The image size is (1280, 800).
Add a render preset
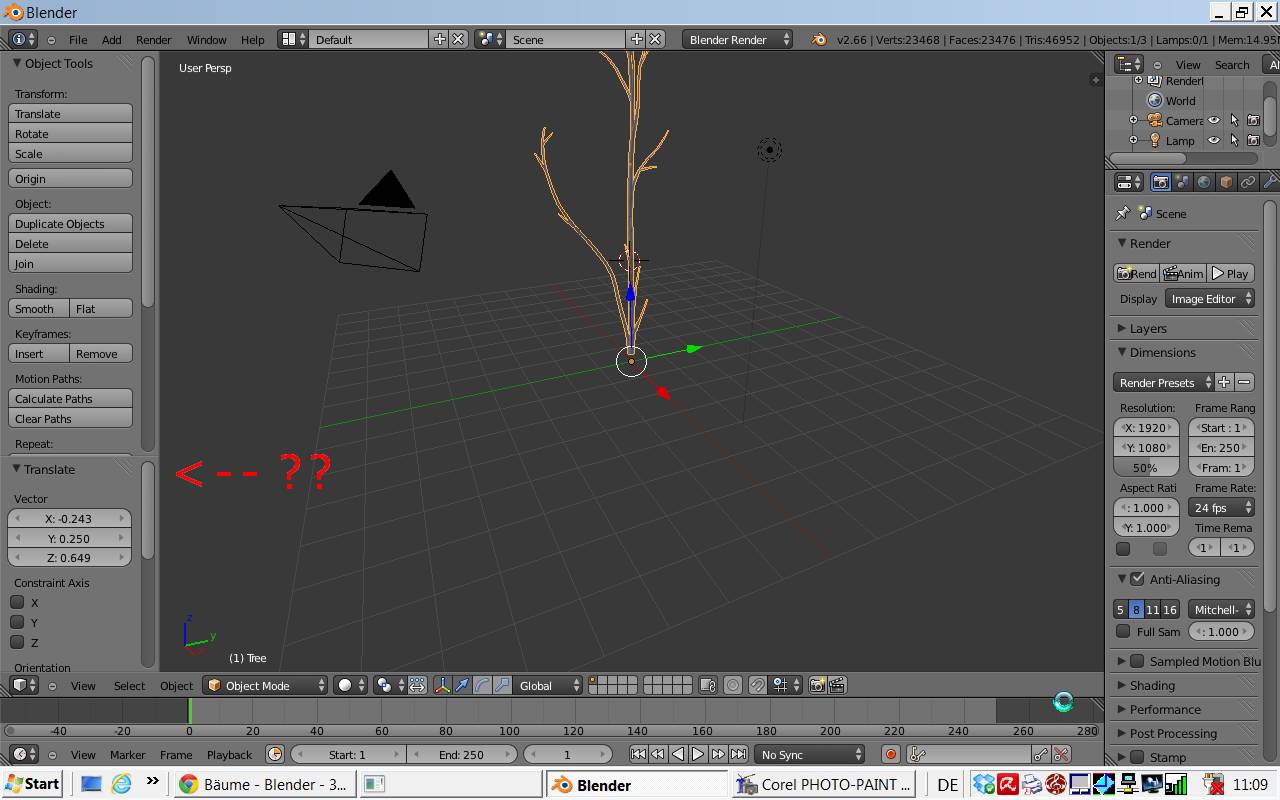1224,382
